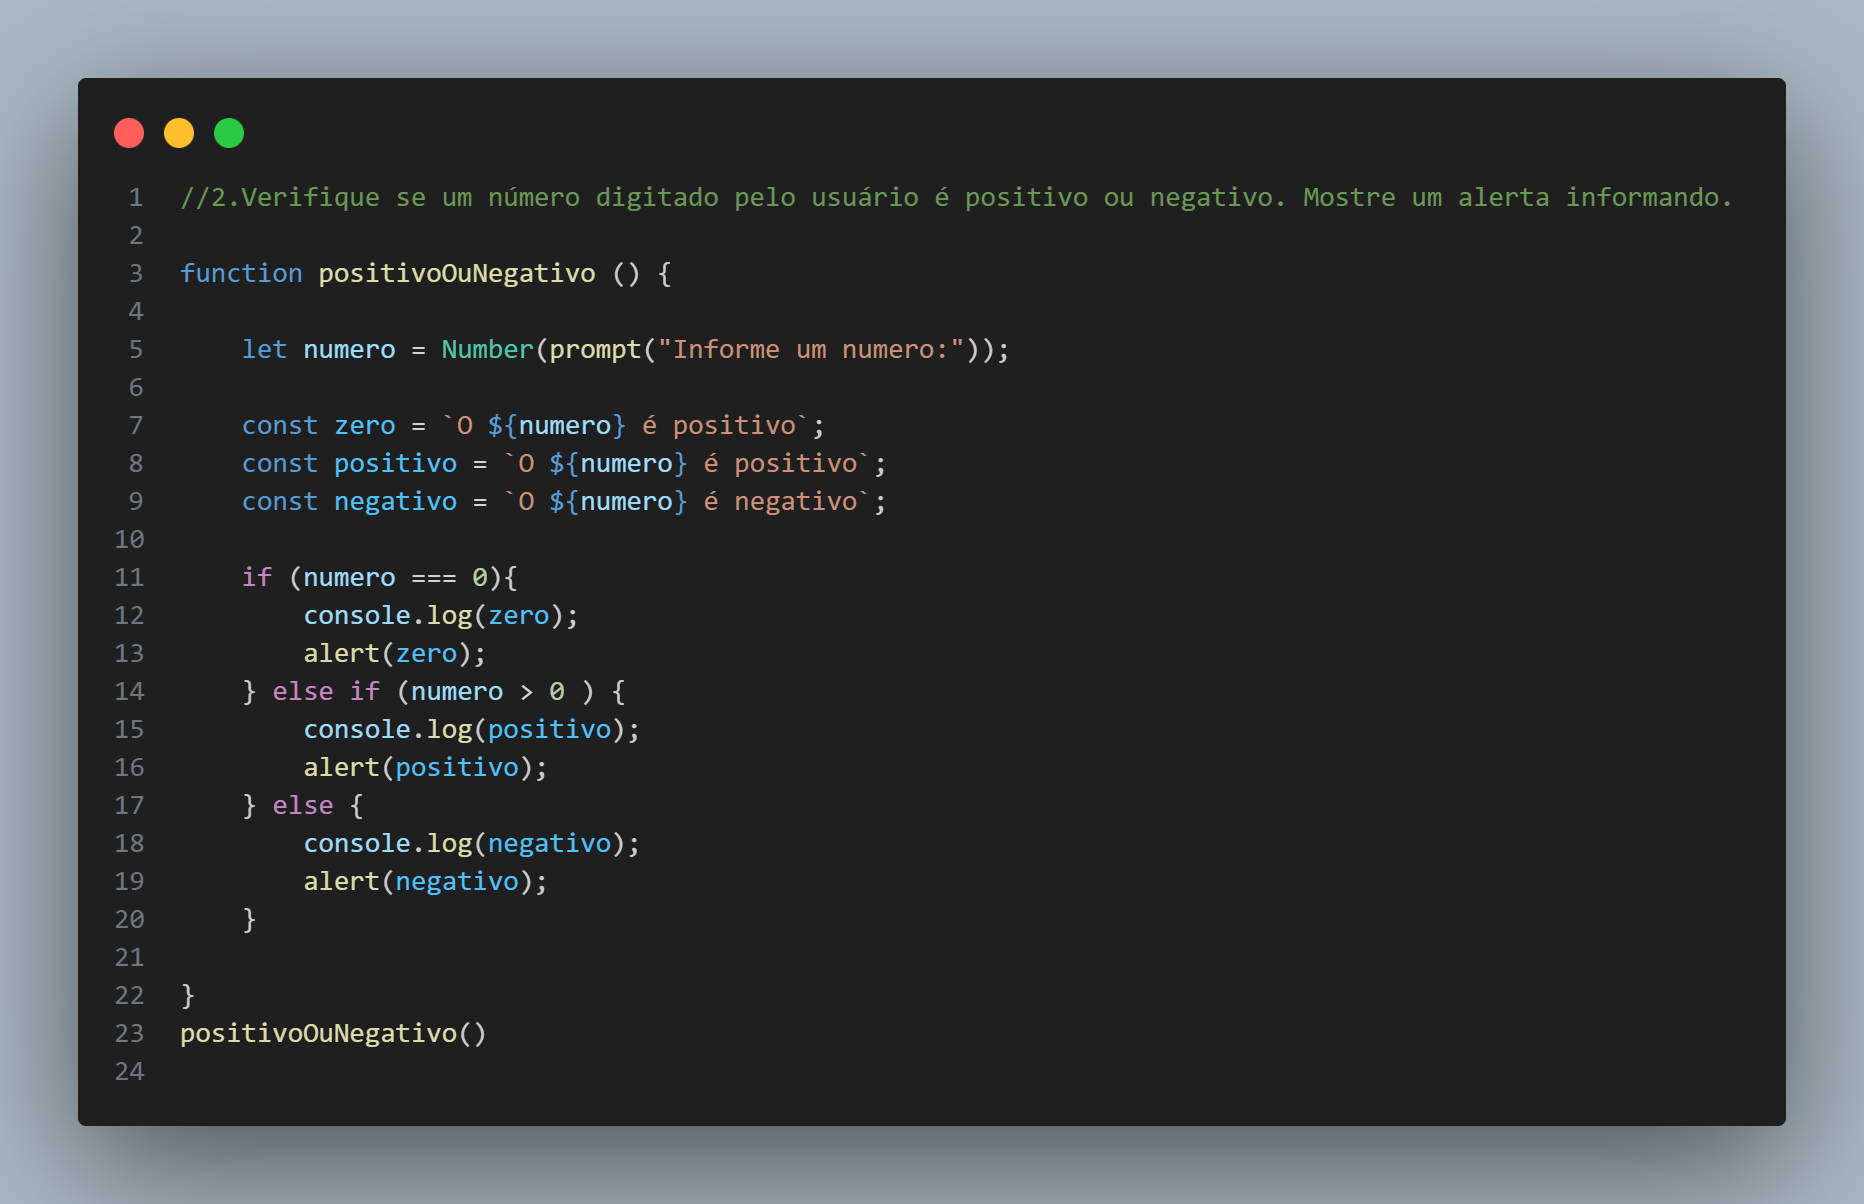Click the 'Number' call on line 5
The width and height of the screenshot is (1864, 1204).
point(487,350)
